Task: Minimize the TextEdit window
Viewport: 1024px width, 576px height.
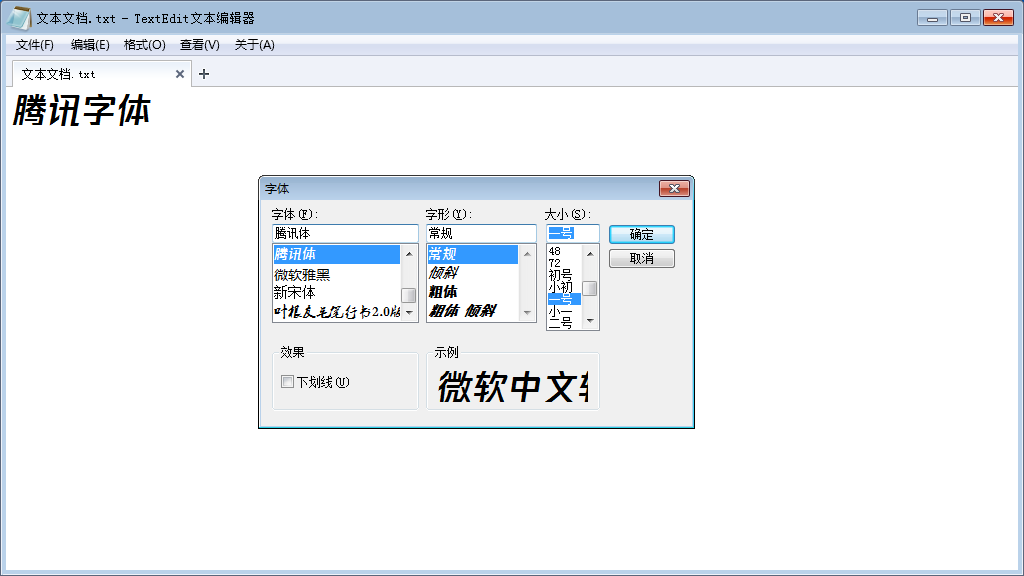Action: tap(932, 18)
